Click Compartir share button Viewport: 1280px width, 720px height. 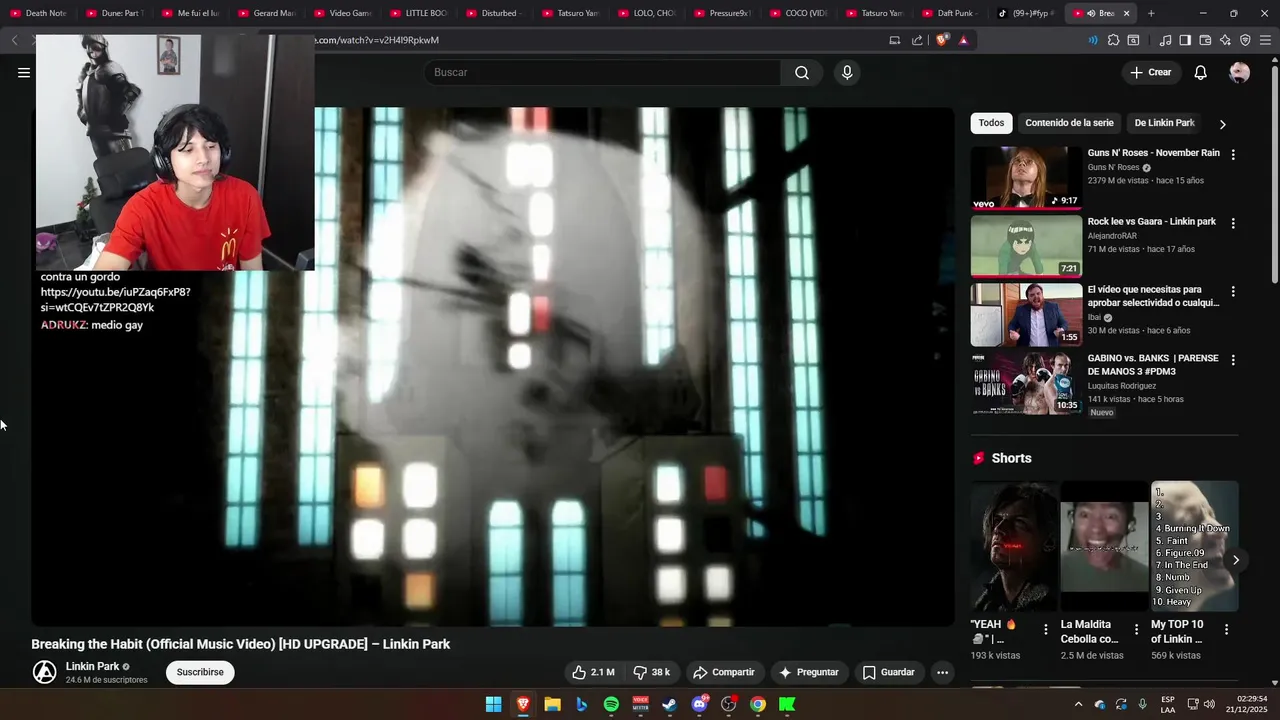pyautogui.click(x=724, y=672)
